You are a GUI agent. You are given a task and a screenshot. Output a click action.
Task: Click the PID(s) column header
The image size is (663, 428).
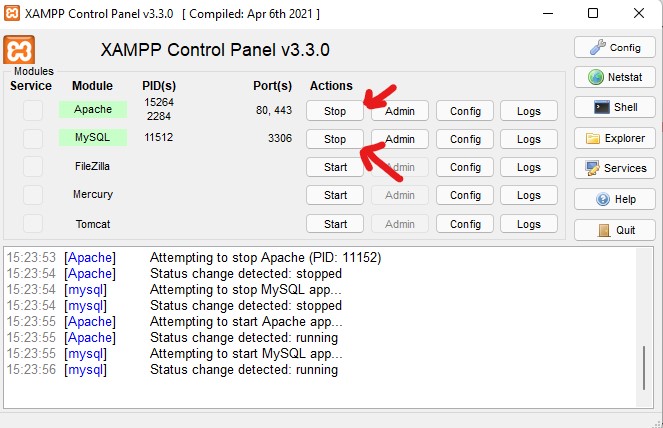(159, 86)
